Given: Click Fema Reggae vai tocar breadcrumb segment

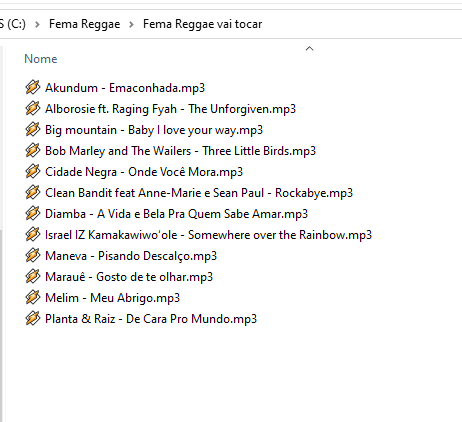Looking at the screenshot, I should pos(202,24).
